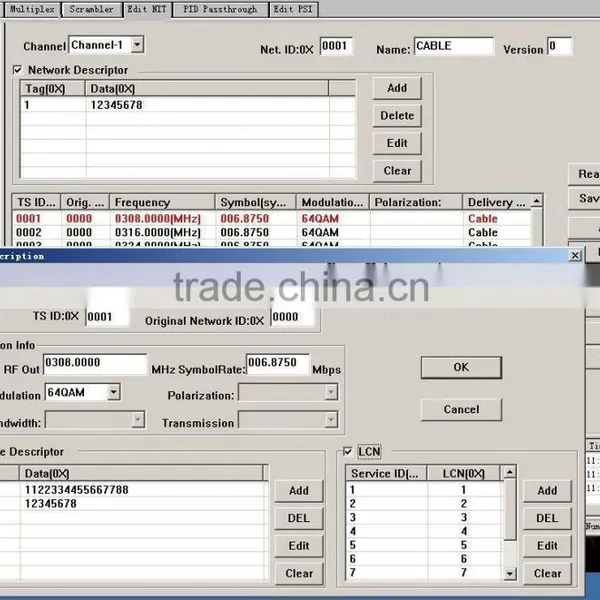Add a network descriptor entry

(x=397, y=88)
